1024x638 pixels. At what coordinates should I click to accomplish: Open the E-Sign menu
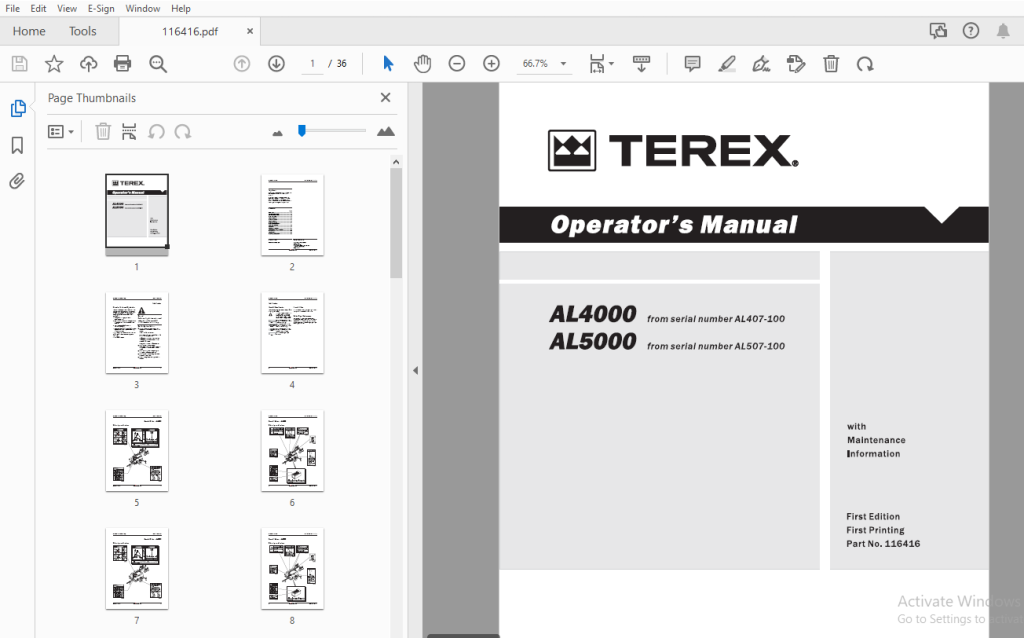pyautogui.click(x=101, y=8)
